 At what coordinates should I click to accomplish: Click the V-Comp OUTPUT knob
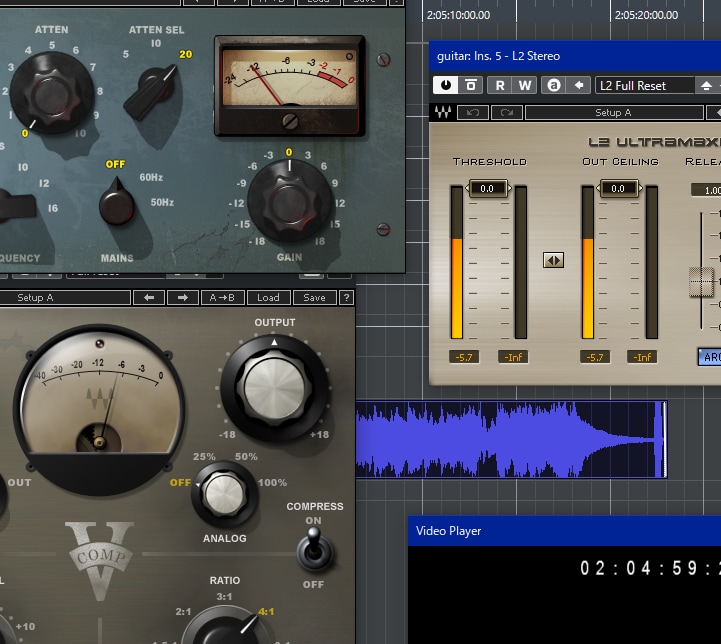pos(275,388)
